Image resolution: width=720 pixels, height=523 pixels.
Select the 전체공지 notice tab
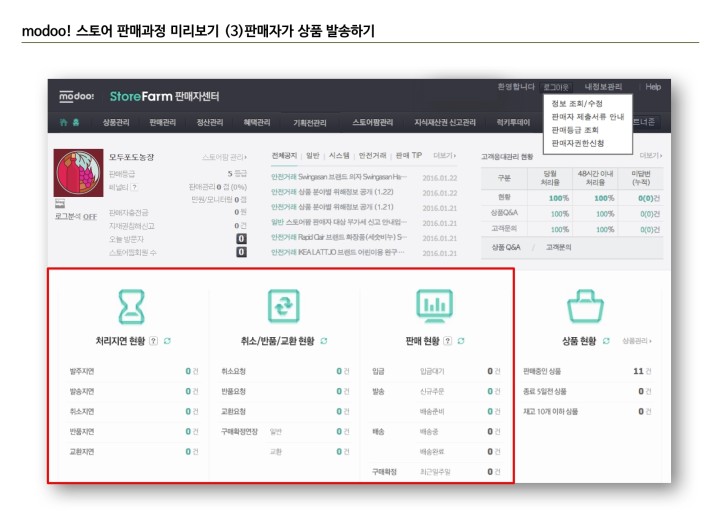(x=284, y=156)
